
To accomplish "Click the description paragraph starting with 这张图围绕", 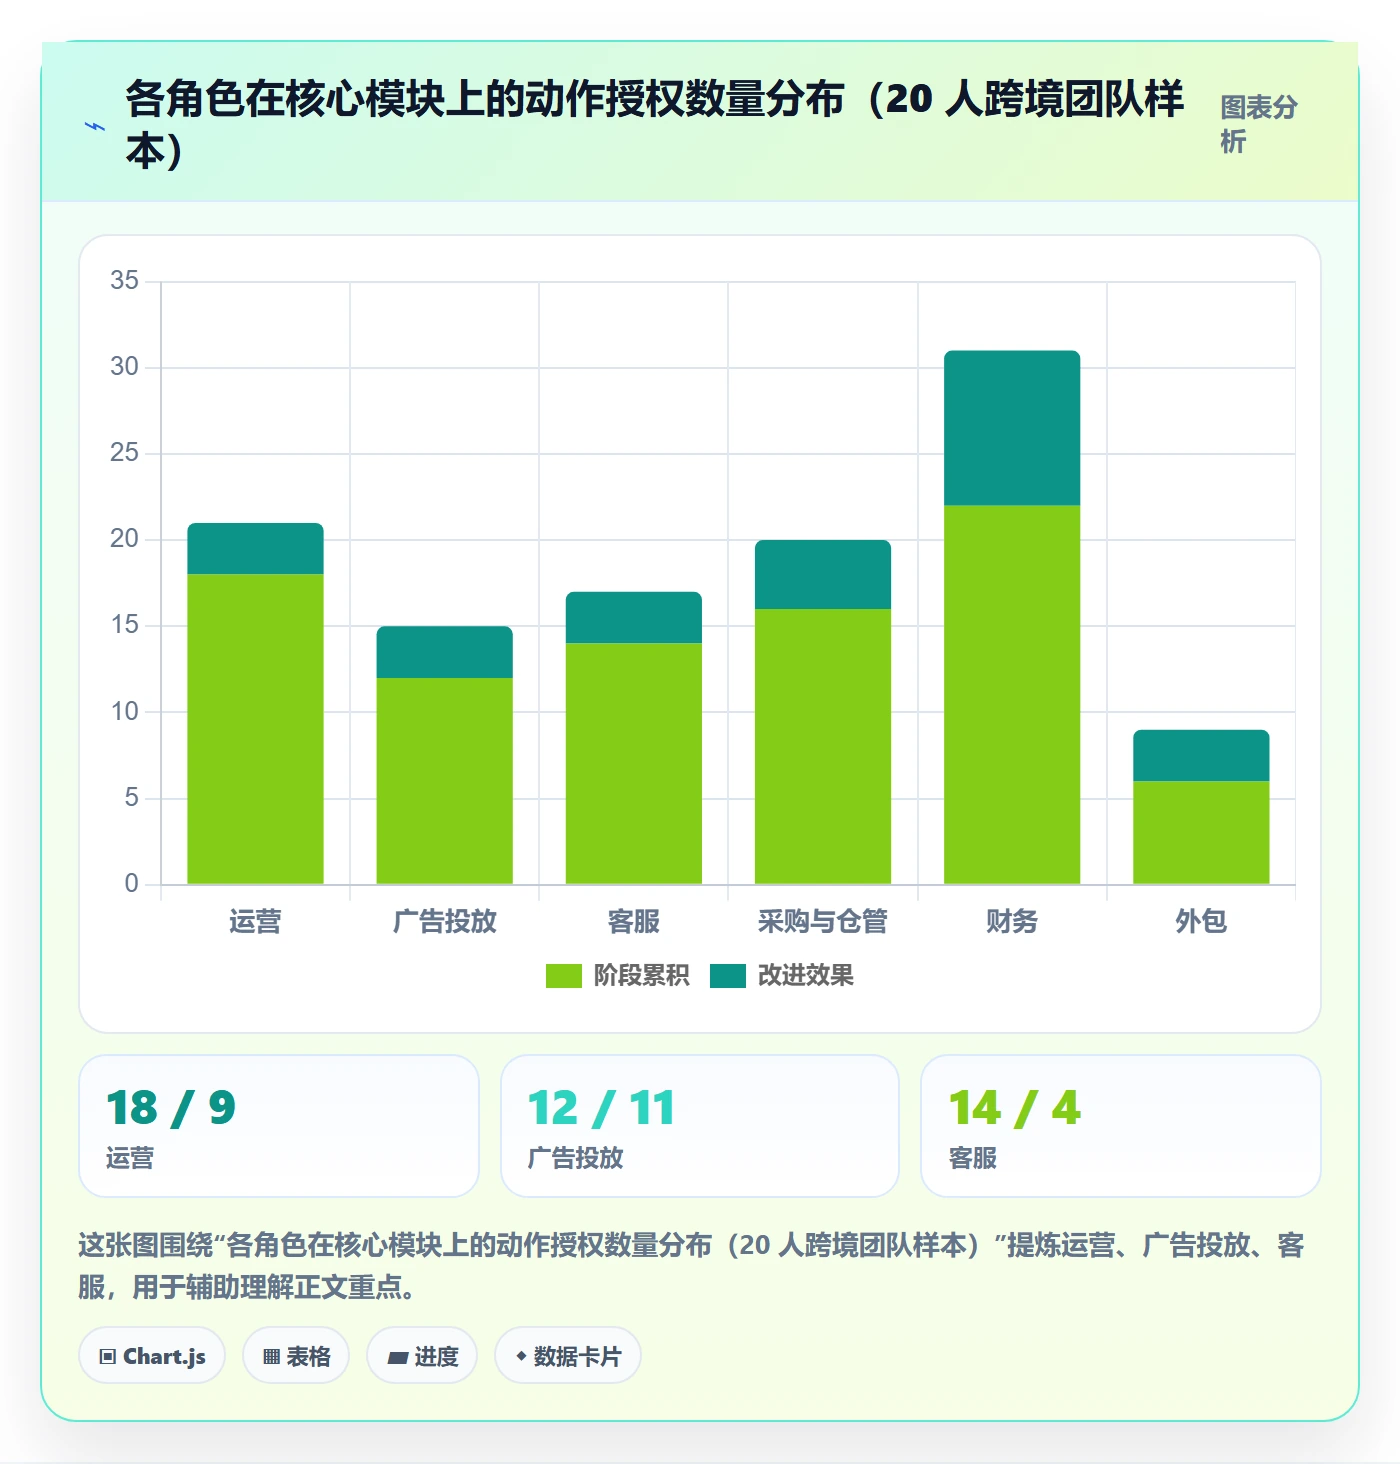I will click(x=692, y=1265).
